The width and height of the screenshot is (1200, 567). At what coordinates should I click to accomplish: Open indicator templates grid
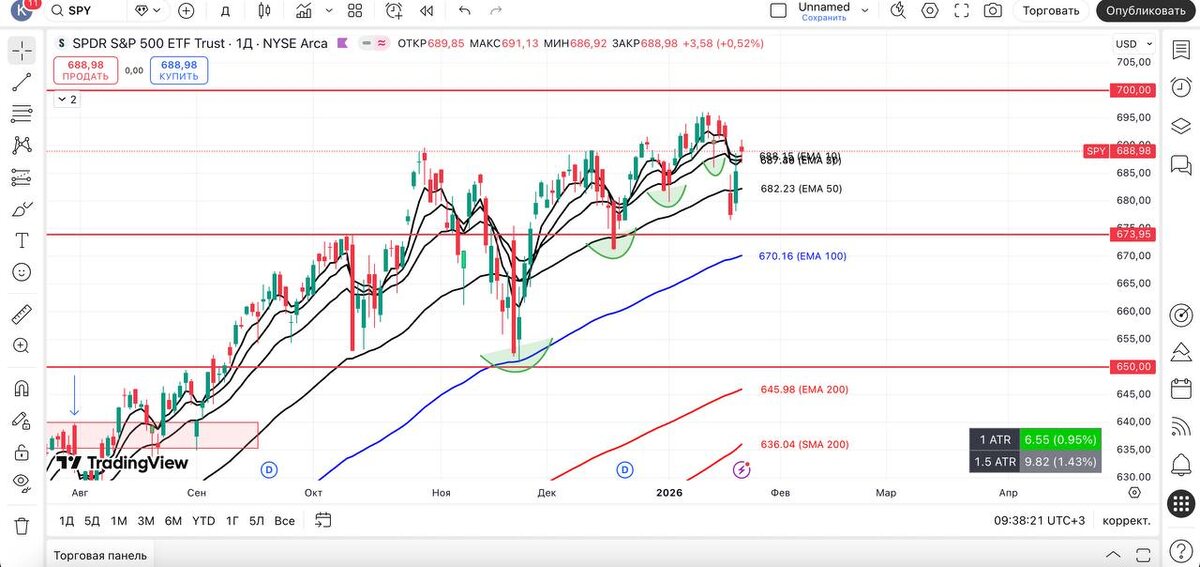pyautogui.click(x=355, y=11)
